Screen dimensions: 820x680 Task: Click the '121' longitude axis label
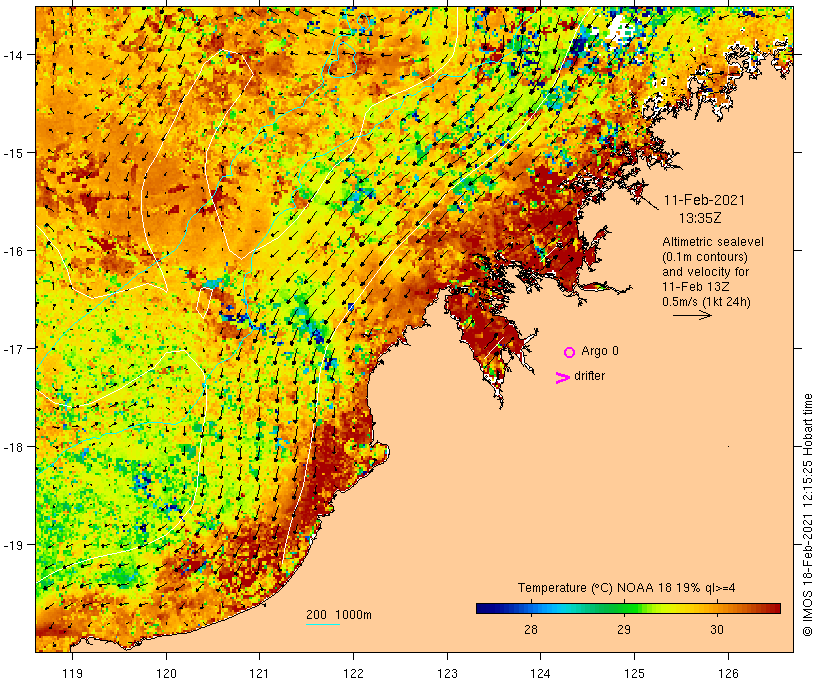(260, 673)
